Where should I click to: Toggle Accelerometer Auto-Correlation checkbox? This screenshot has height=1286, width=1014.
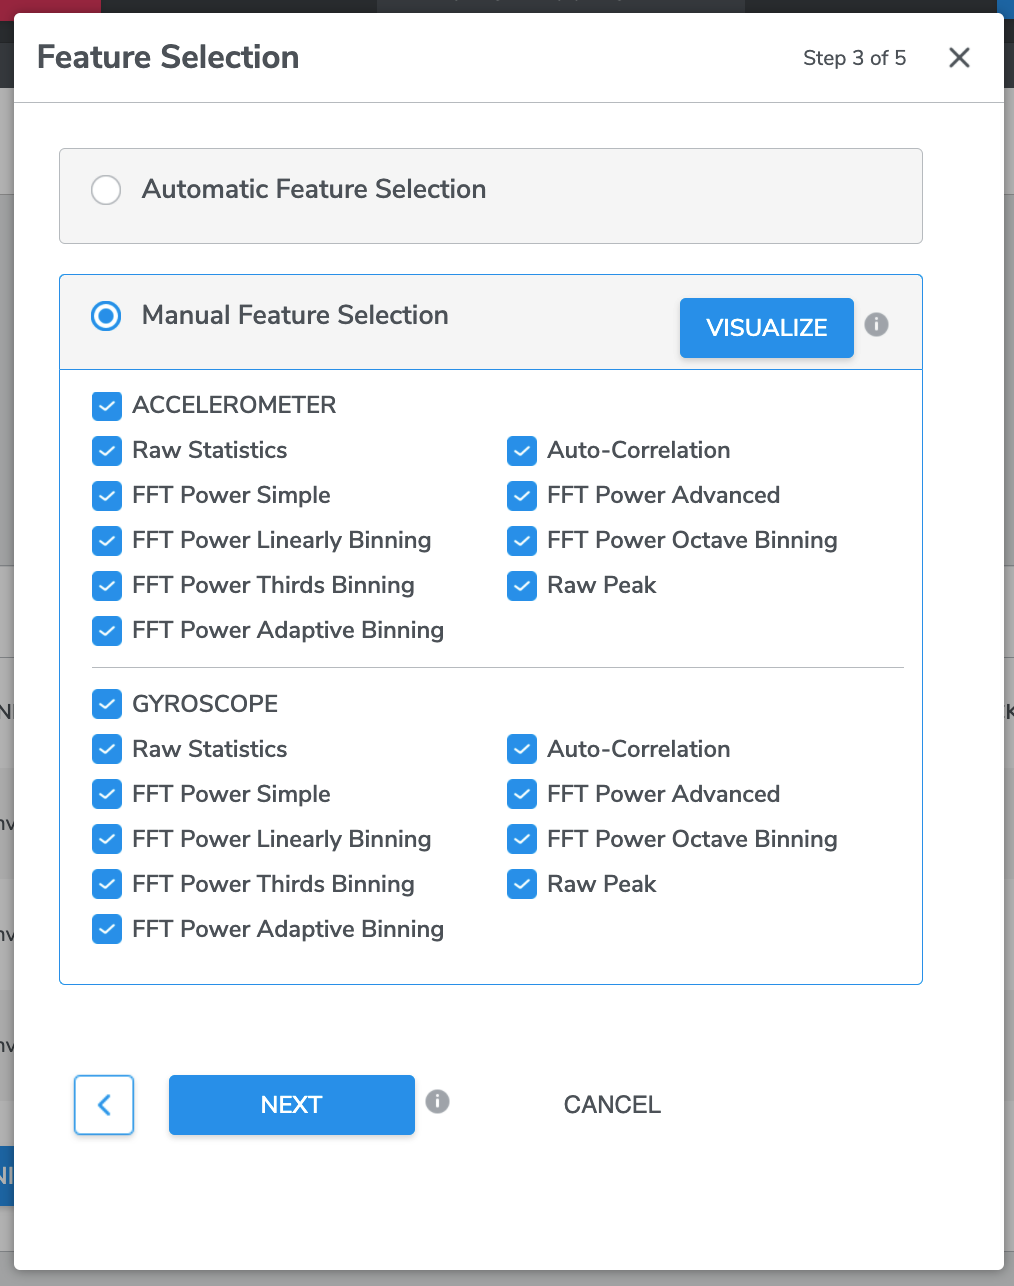(522, 451)
